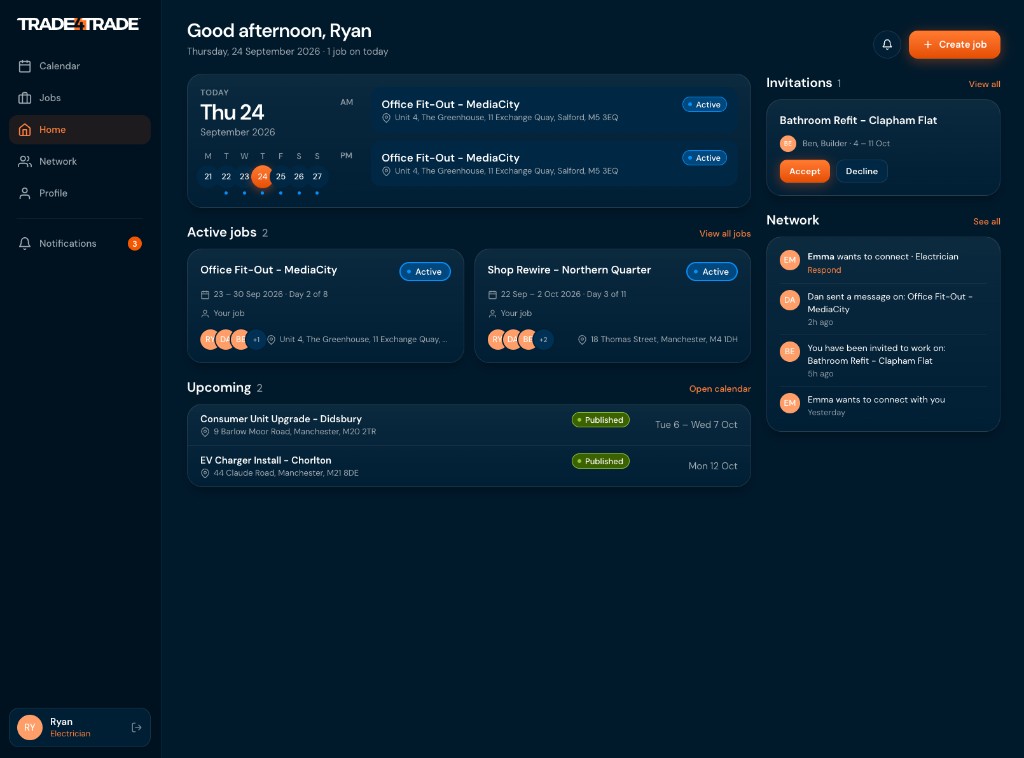The height and width of the screenshot is (758, 1024).
Task: Click the calendar icon beside 23 – 30 Sep 2026
Action: pos(205,294)
